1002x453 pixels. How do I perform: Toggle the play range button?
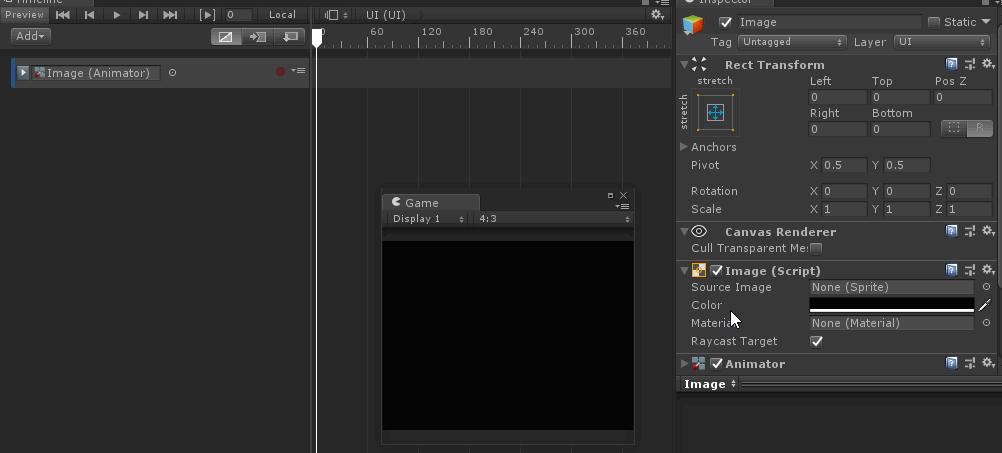(207, 15)
